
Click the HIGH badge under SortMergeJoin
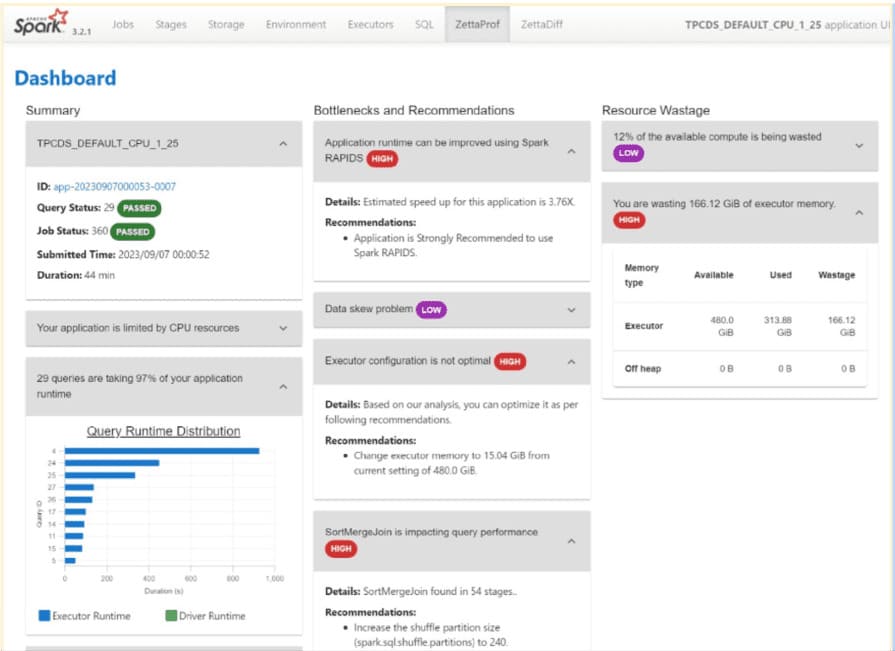click(x=341, y=549)
